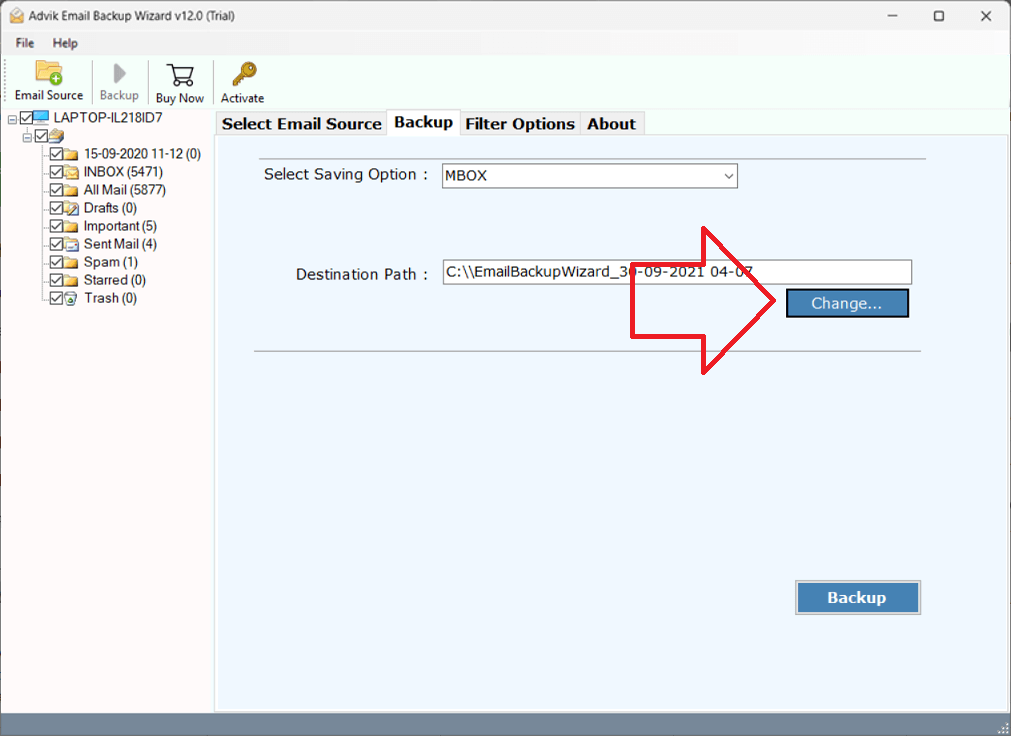The width and height of the screenshot is (1011, 736).
Task: Click the 15-09-2020 11-12 folder icon
Action: [x=71, y=154]
